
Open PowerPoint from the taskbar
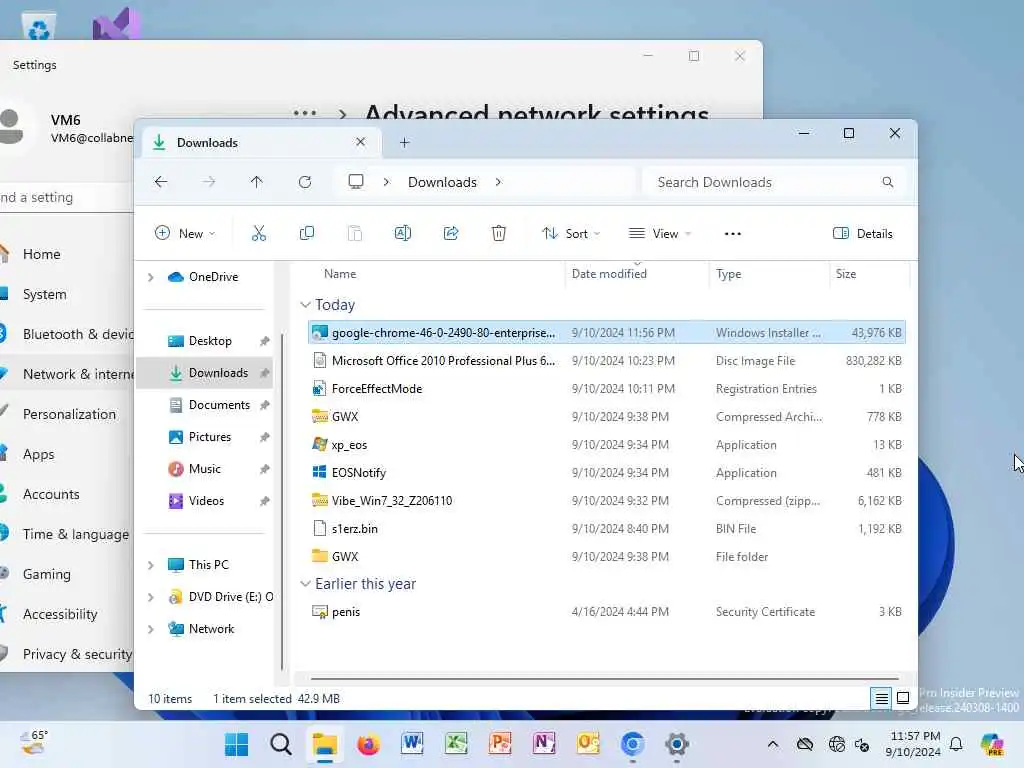click(x=500, y=744)
